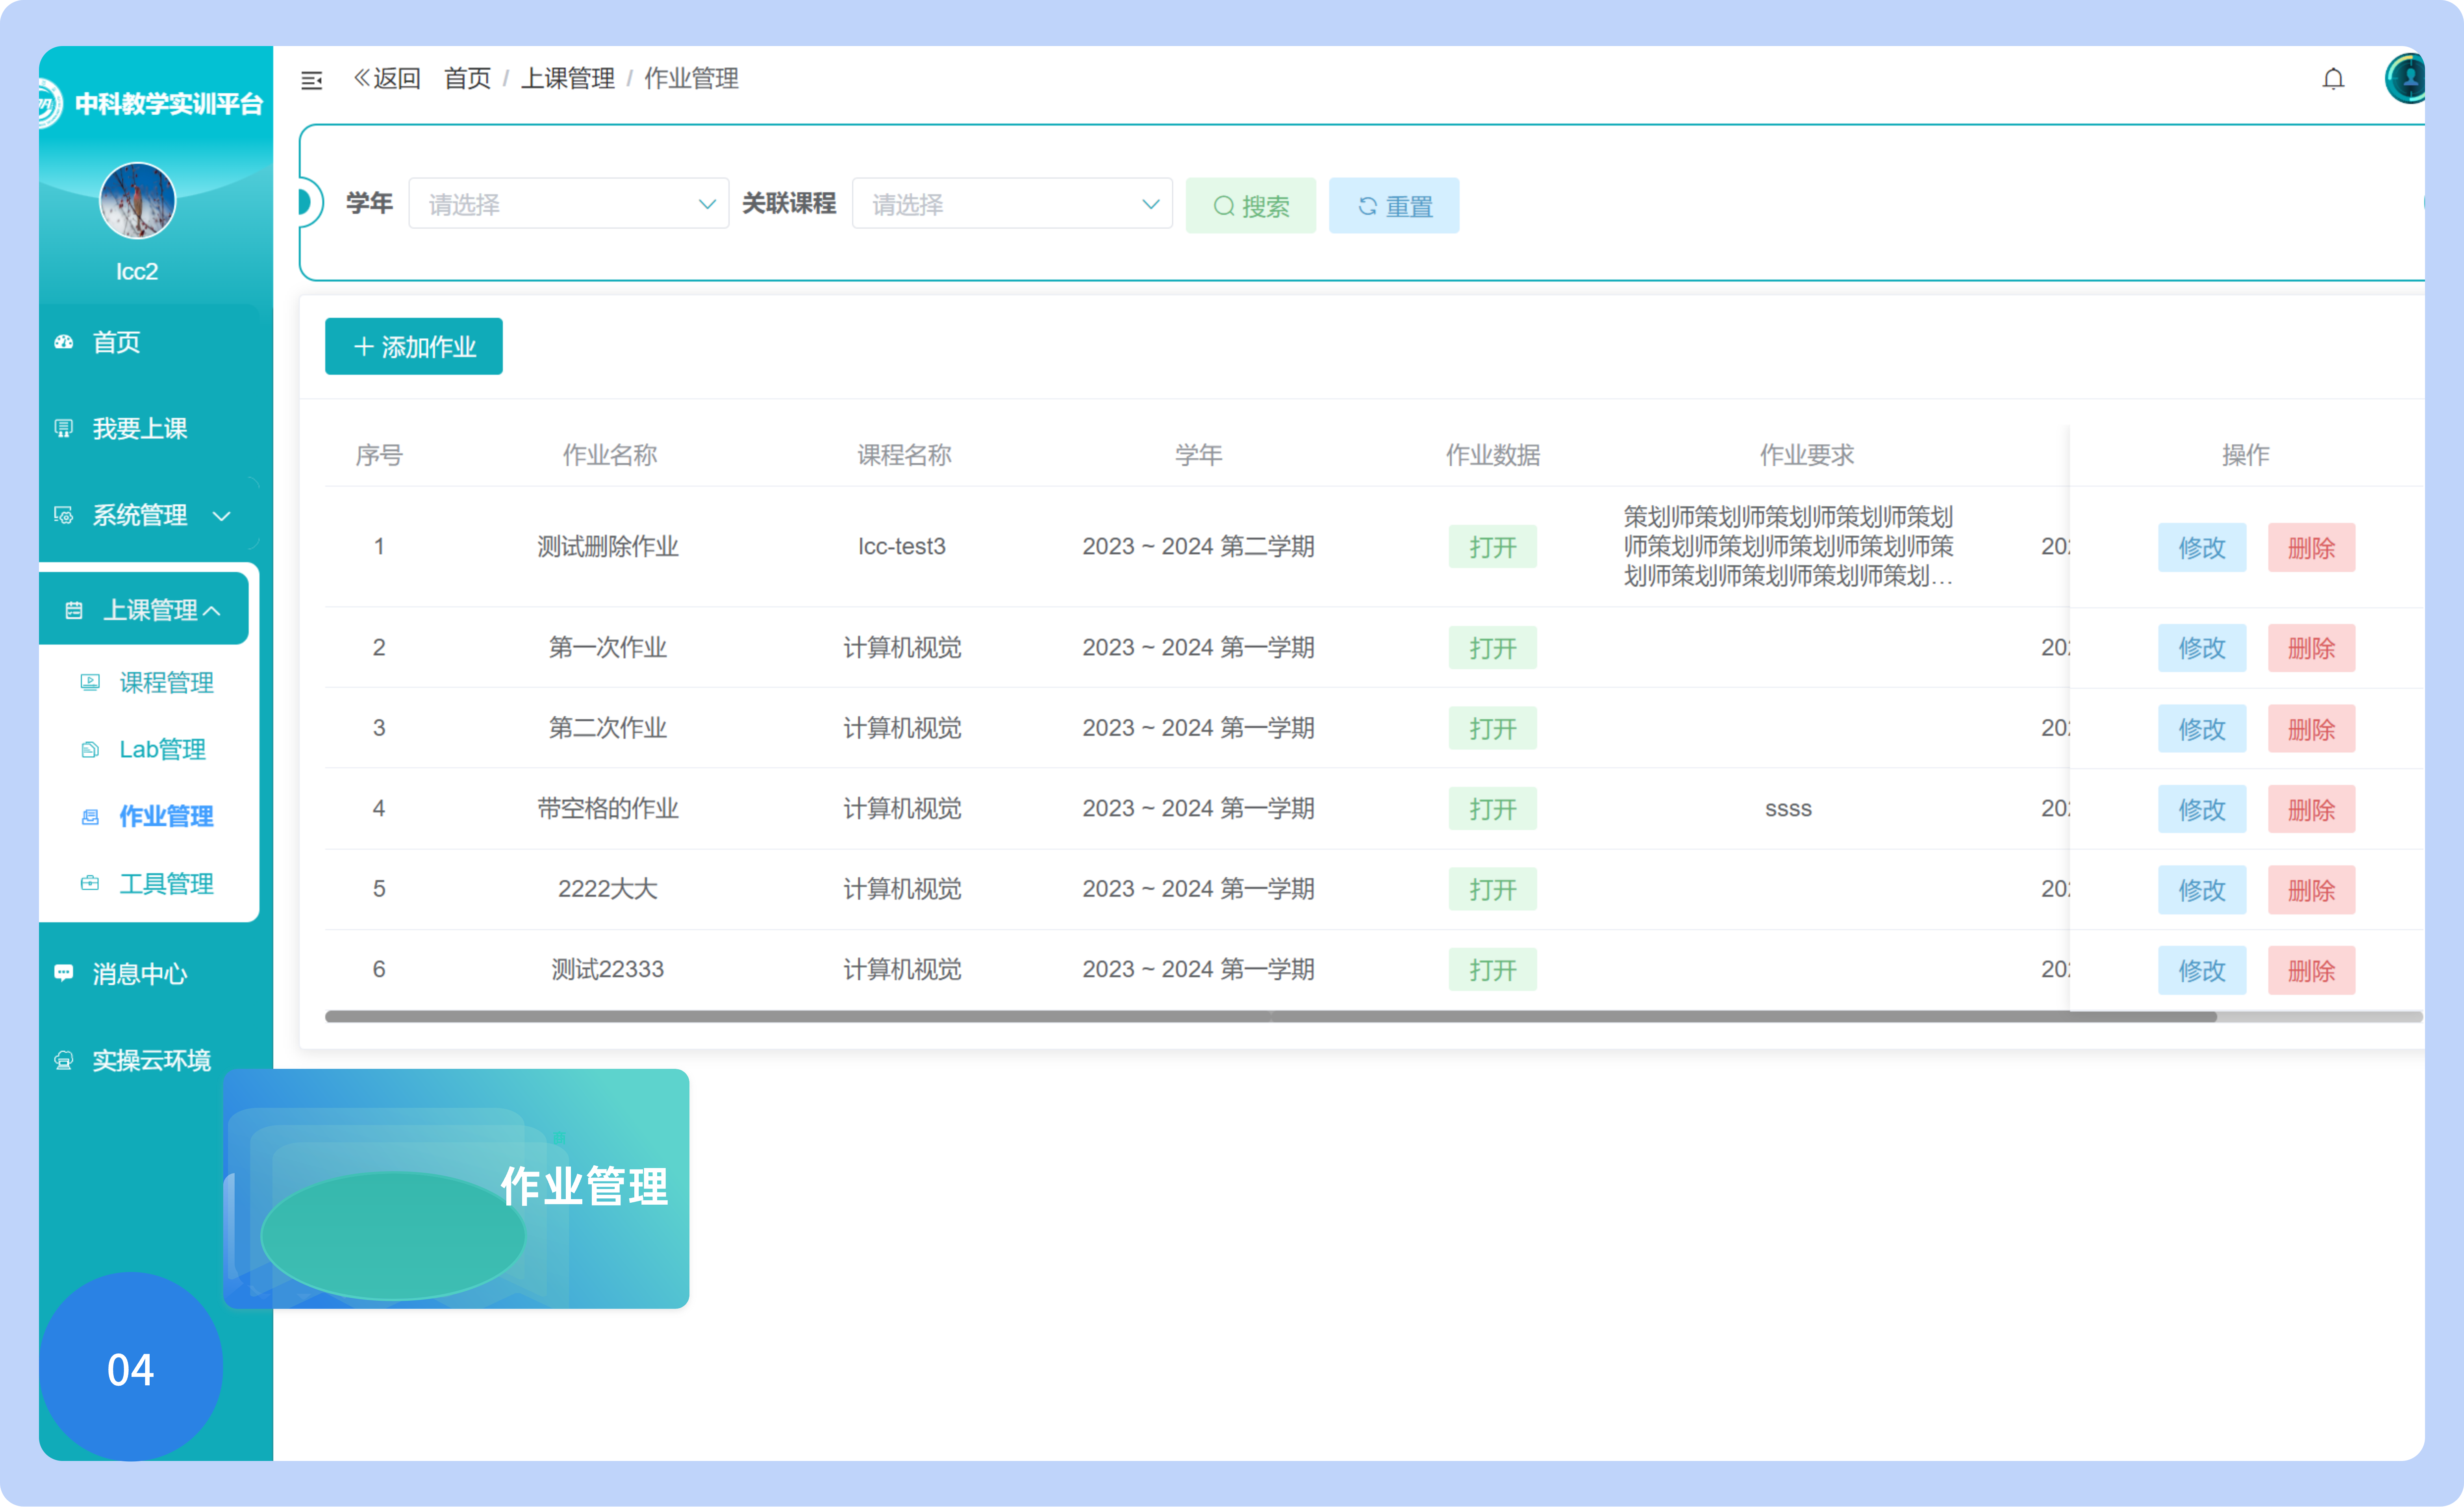Click the 首页 dashboard icon in the sidebar

64,342
